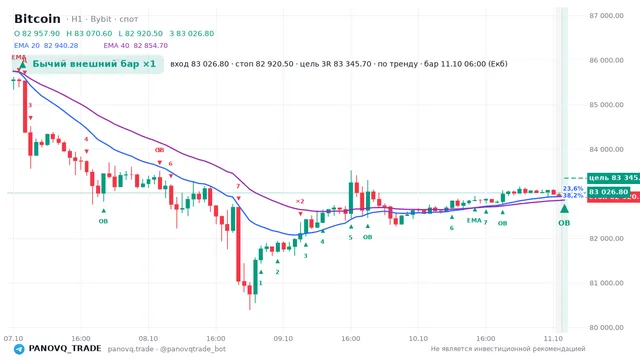The width and height of the screenshot is (640, 360).
Task: Click the close value 'З 83 026.80'
Action: click(x=191, y=33)
